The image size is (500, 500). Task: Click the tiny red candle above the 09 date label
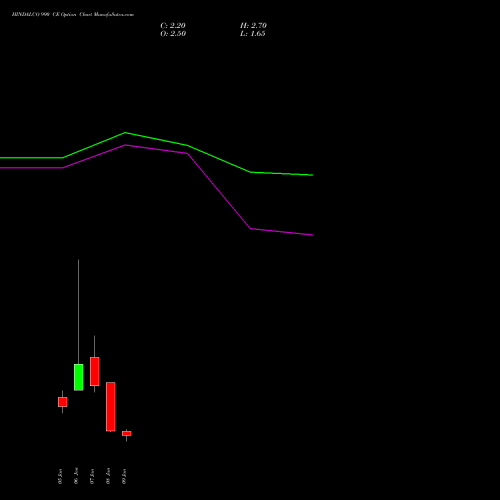coord(127,433)
